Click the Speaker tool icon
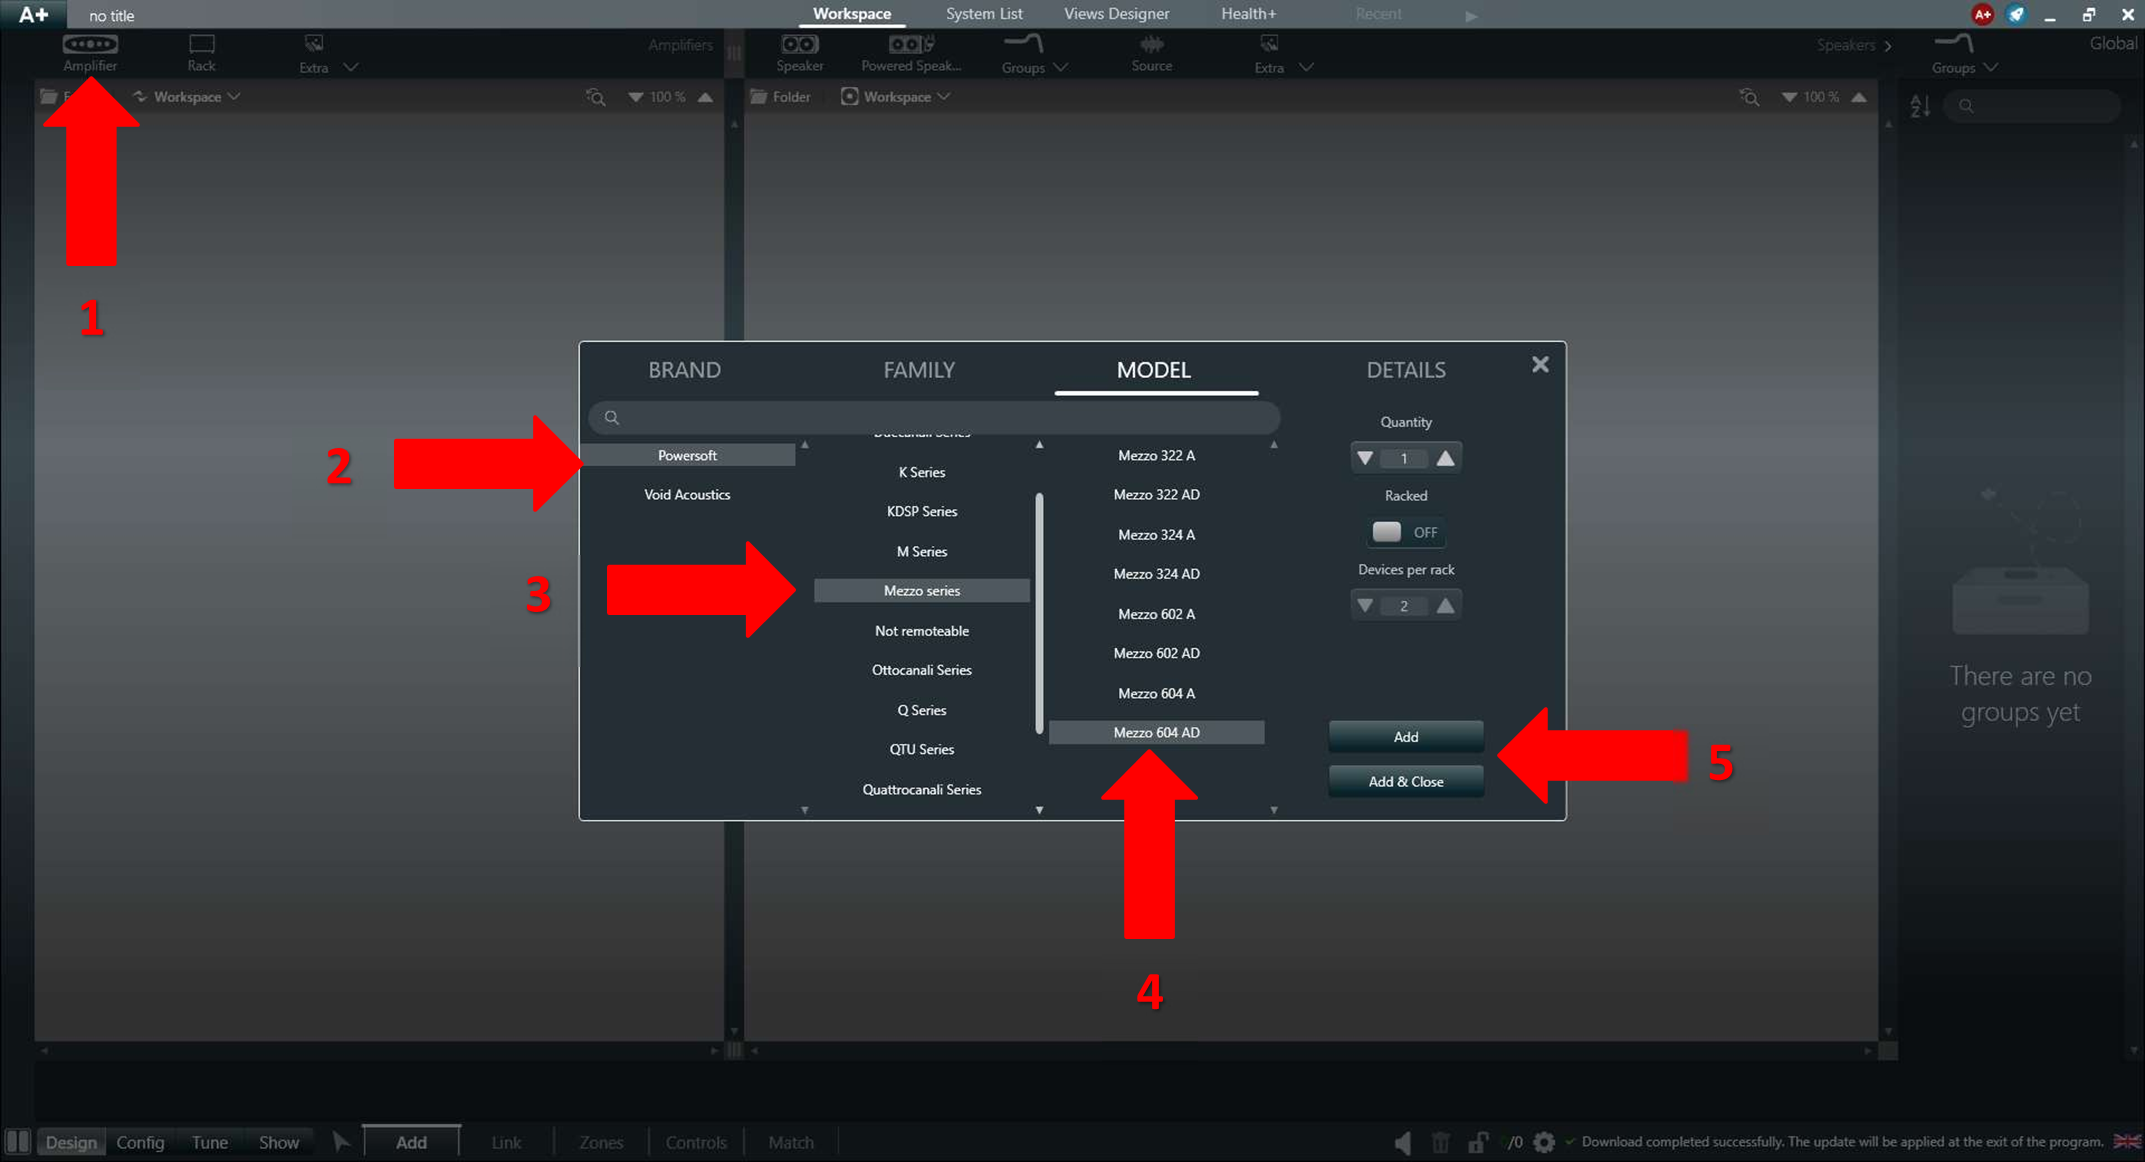Screen dimensions: 2145x1162 [799, 44]
